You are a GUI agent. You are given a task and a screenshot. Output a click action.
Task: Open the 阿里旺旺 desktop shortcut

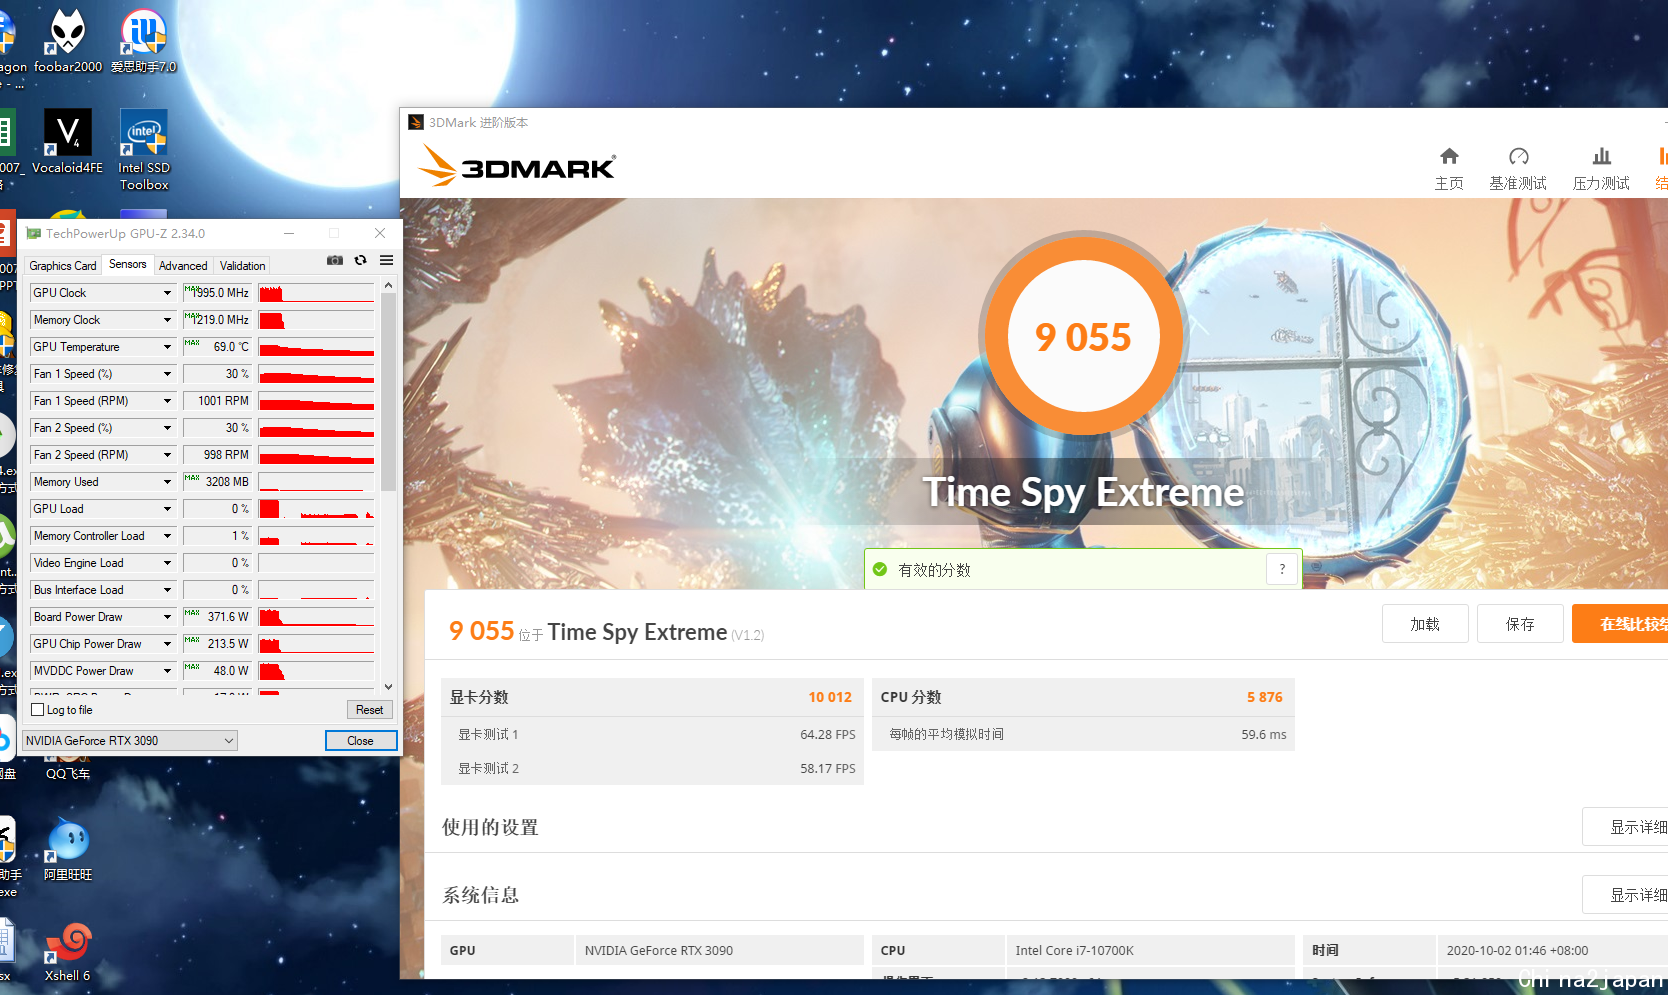tap(68, 849)
